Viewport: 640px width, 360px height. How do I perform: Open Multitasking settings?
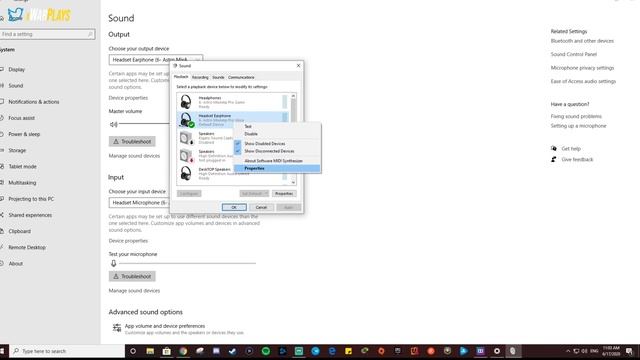coord(22,183)
